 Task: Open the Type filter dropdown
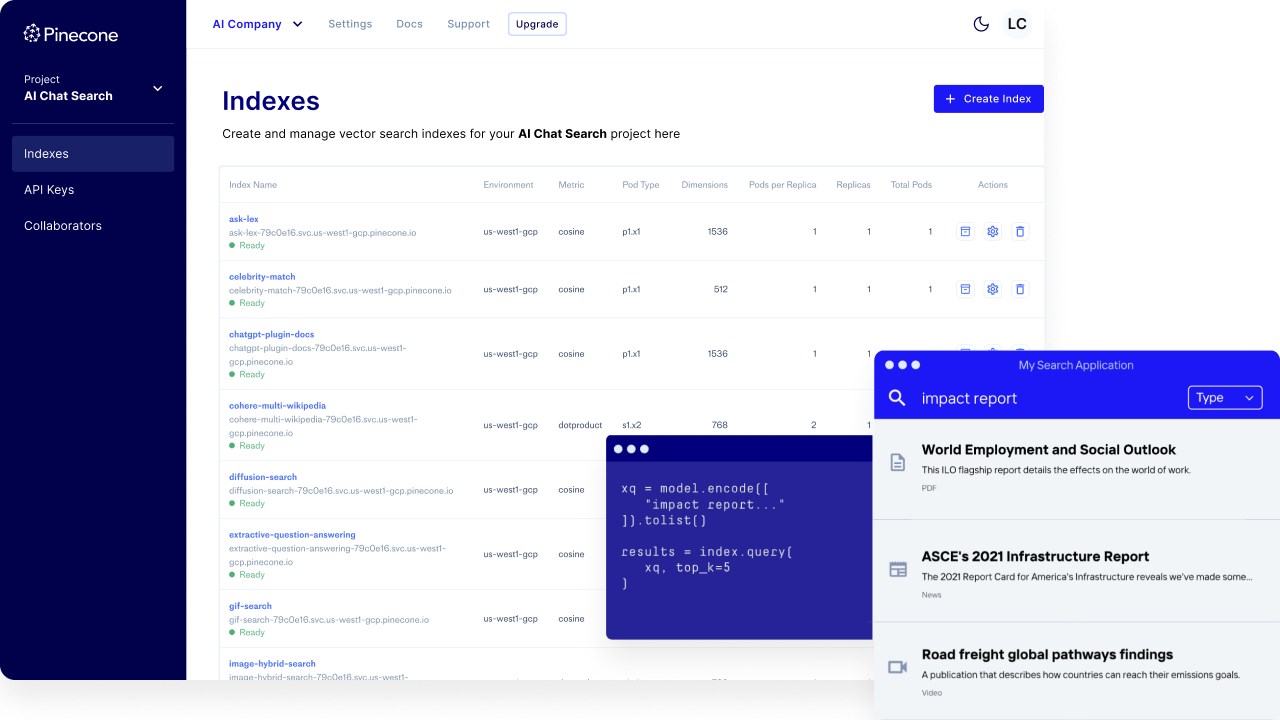pyautogui.click(x=1225, y=398)
